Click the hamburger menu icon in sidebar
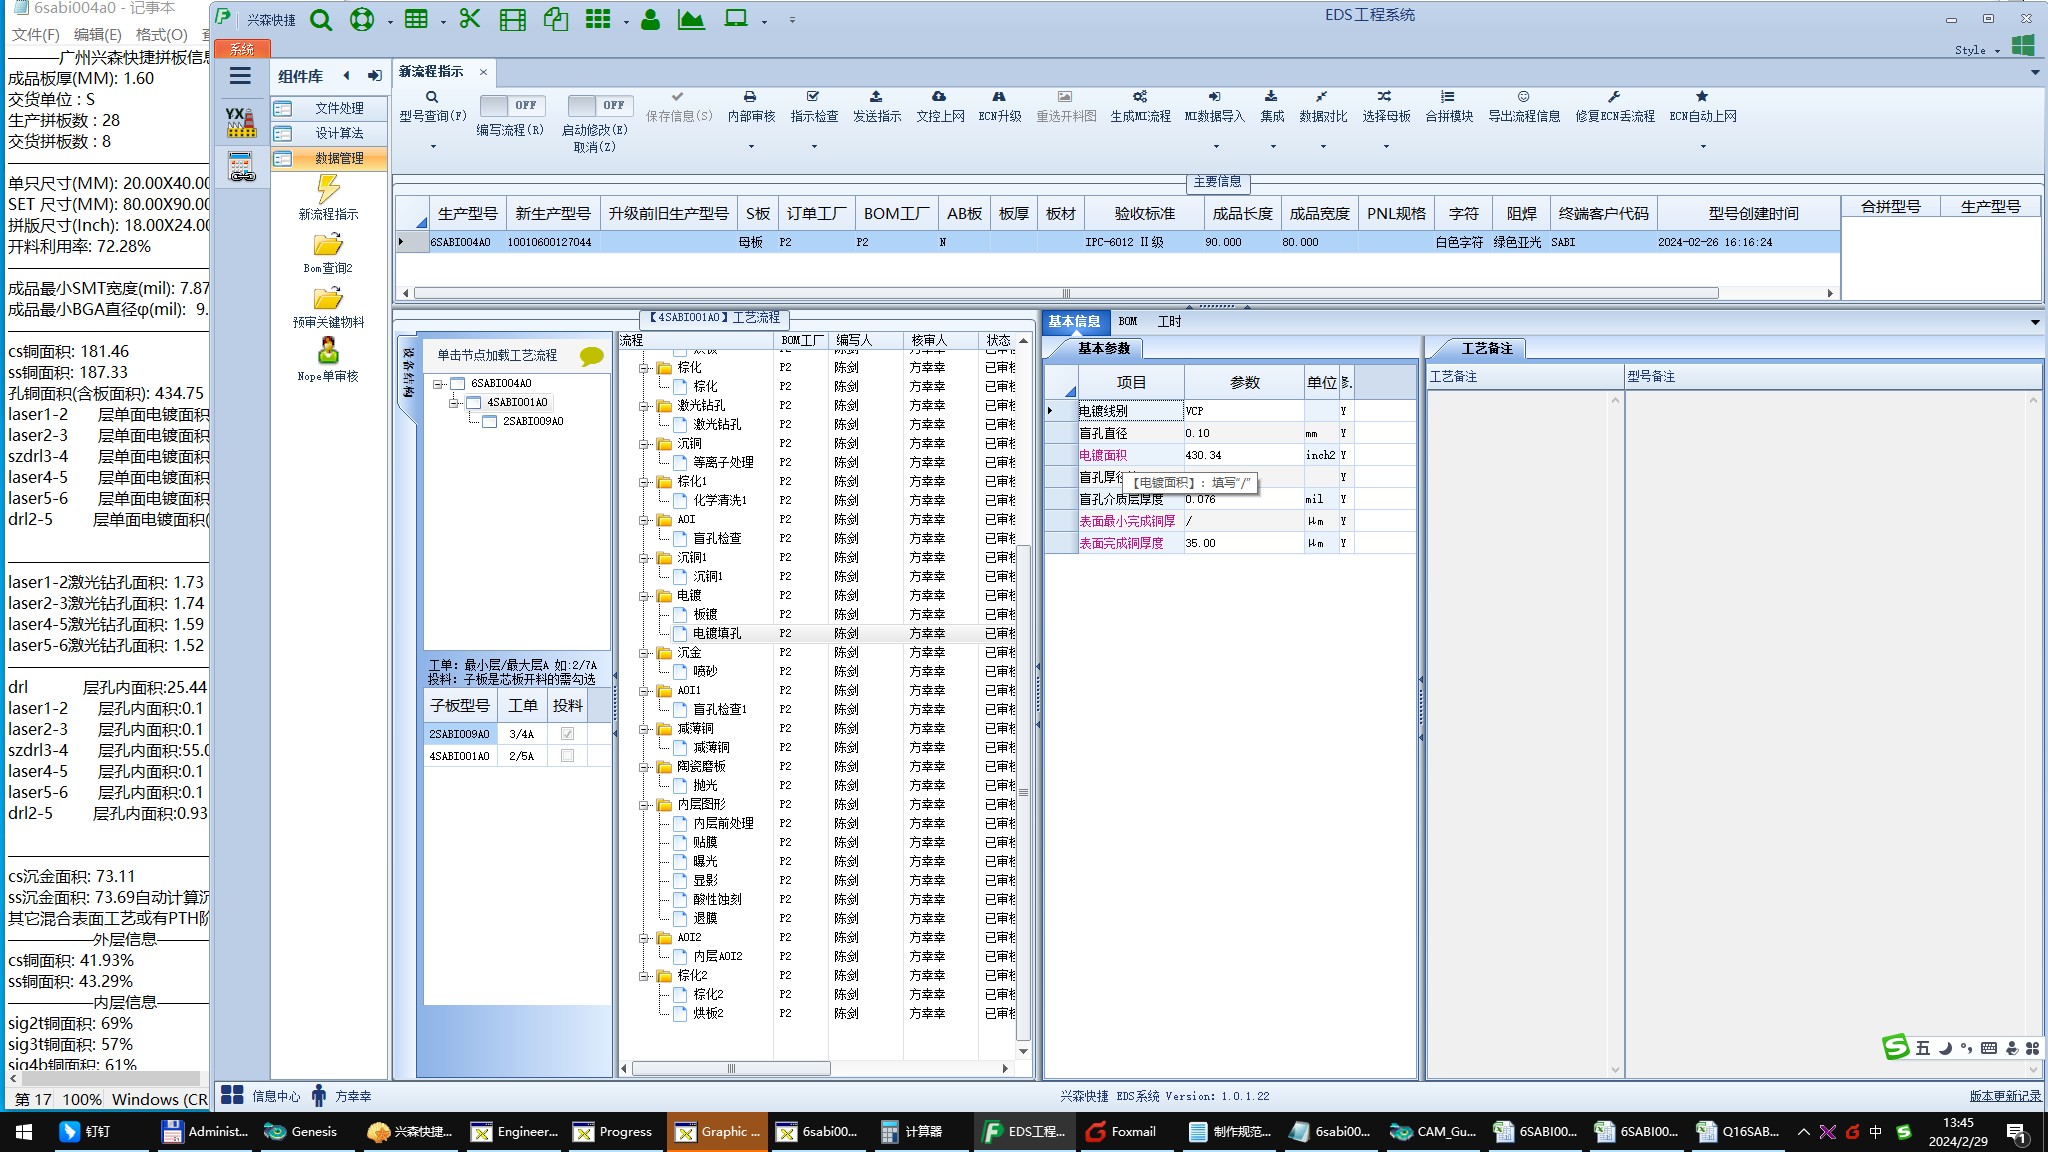This screenshot has height=1152, width=2048. coord(240,76)
